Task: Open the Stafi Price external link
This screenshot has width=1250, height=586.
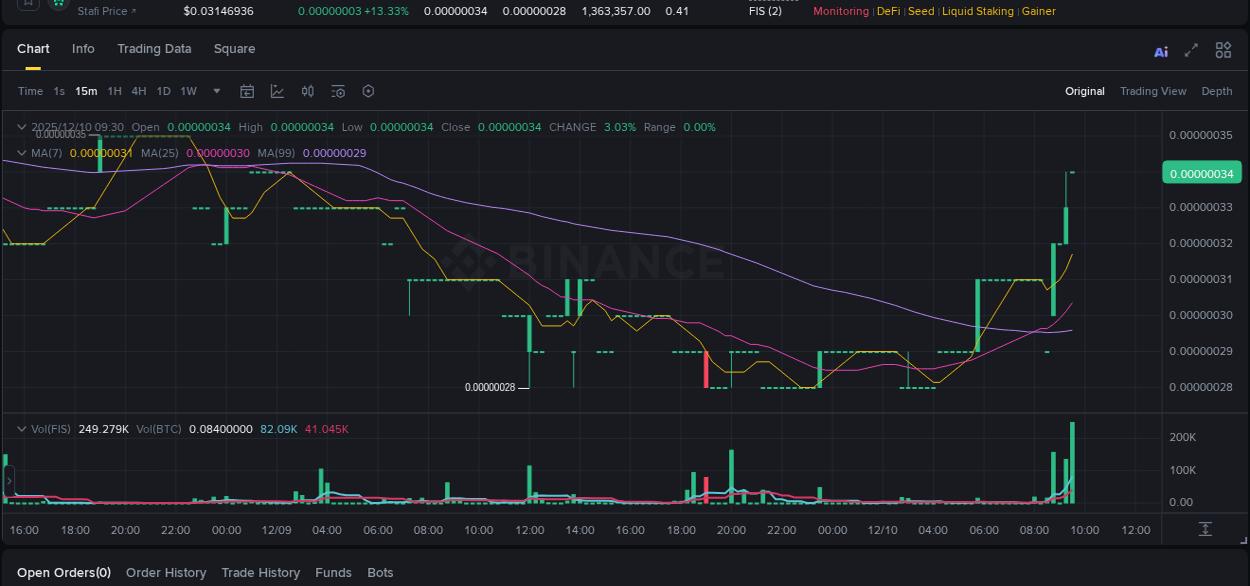Action: [x=105, y=11]
